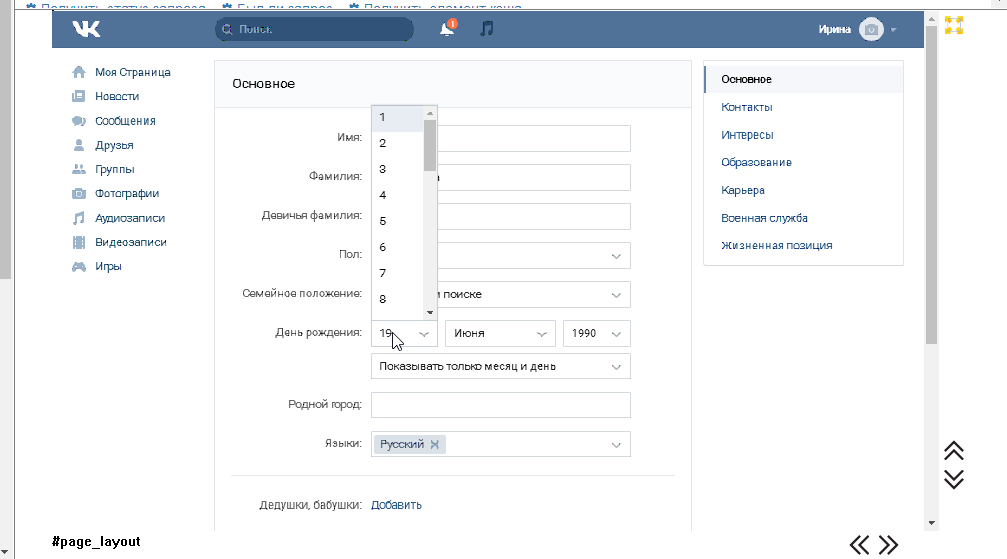The width and height of the screenshot is (1007, 559).
Task: Open the Образование section tab
Action: 756,162
